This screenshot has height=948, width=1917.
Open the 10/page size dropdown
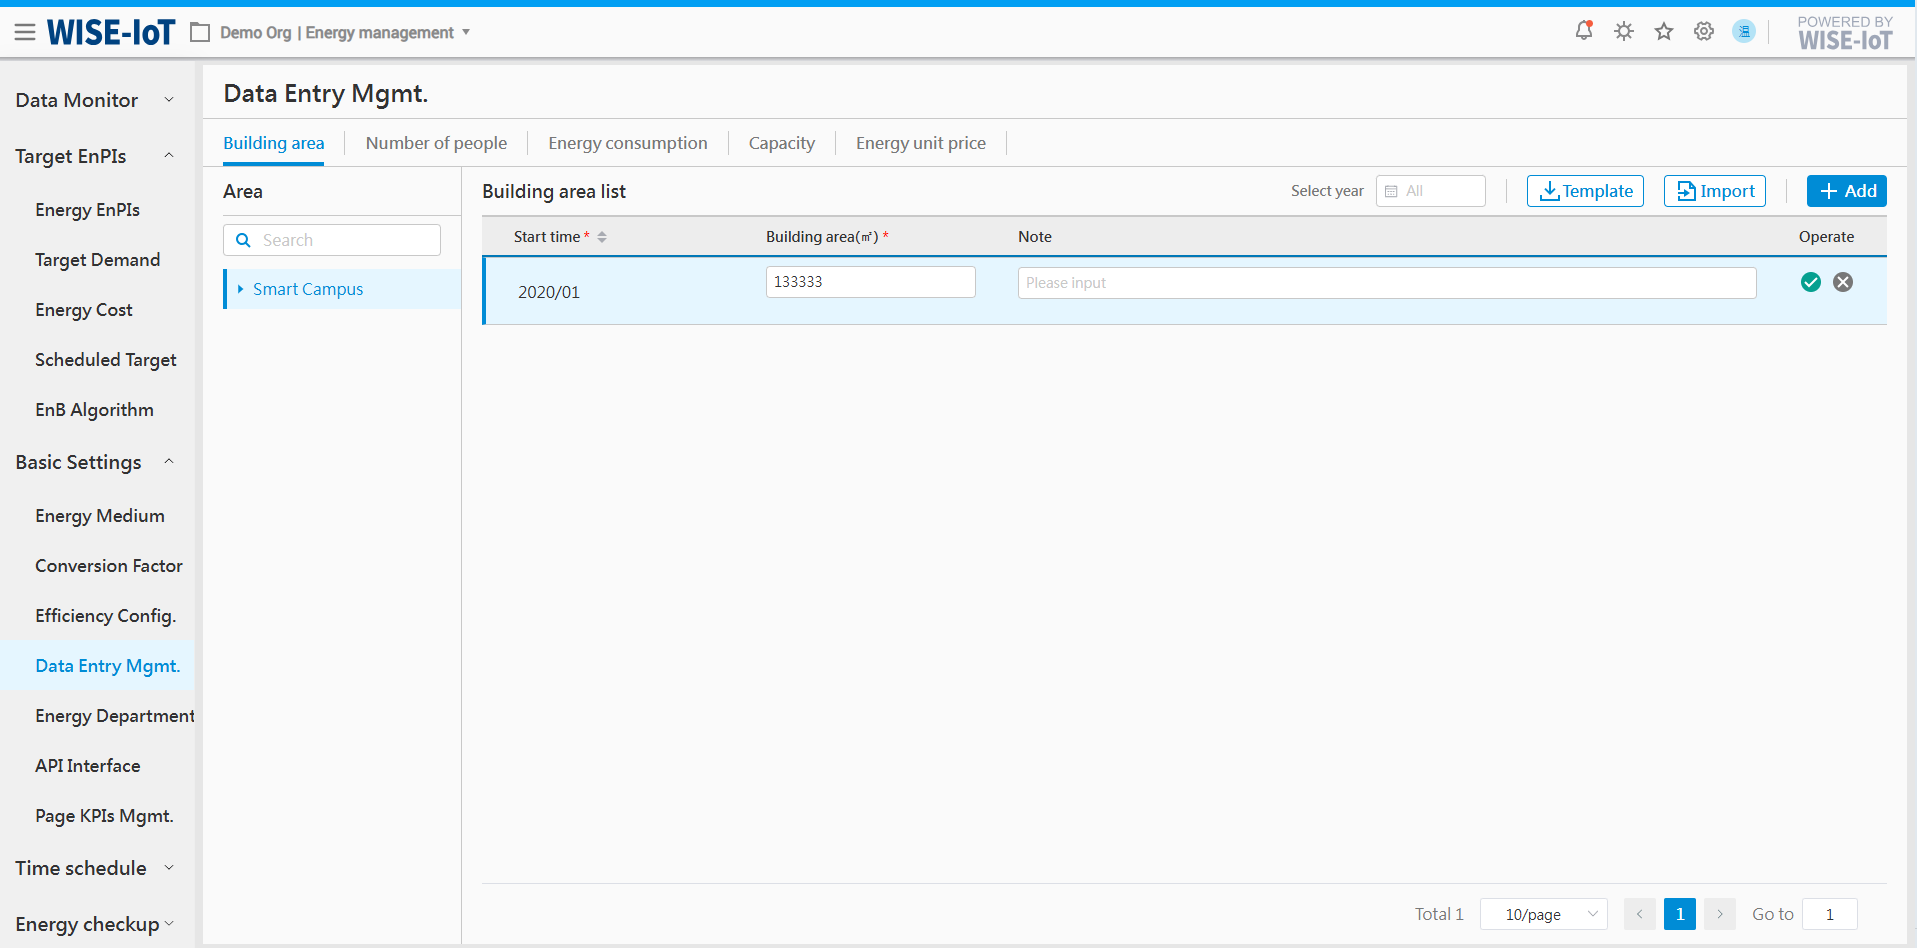pyautogui.click(x=1543, y=914)
